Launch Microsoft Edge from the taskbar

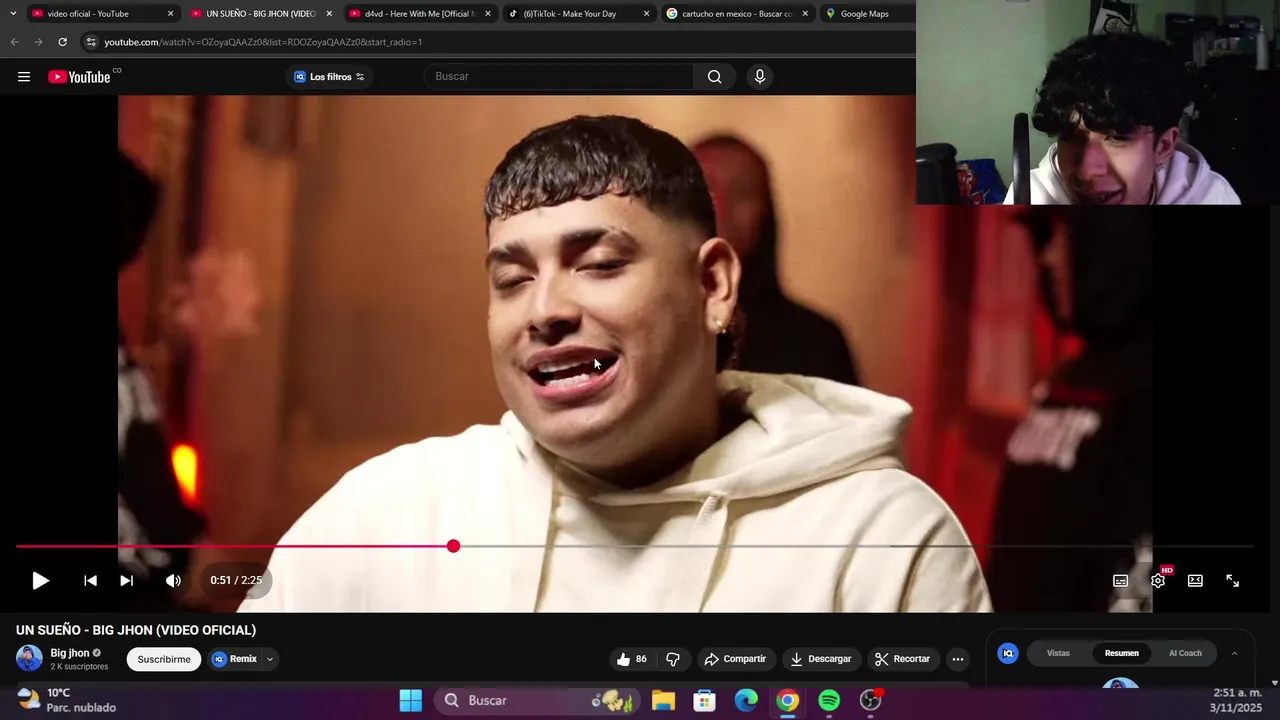pyautogui.click(x=746, y=701)
